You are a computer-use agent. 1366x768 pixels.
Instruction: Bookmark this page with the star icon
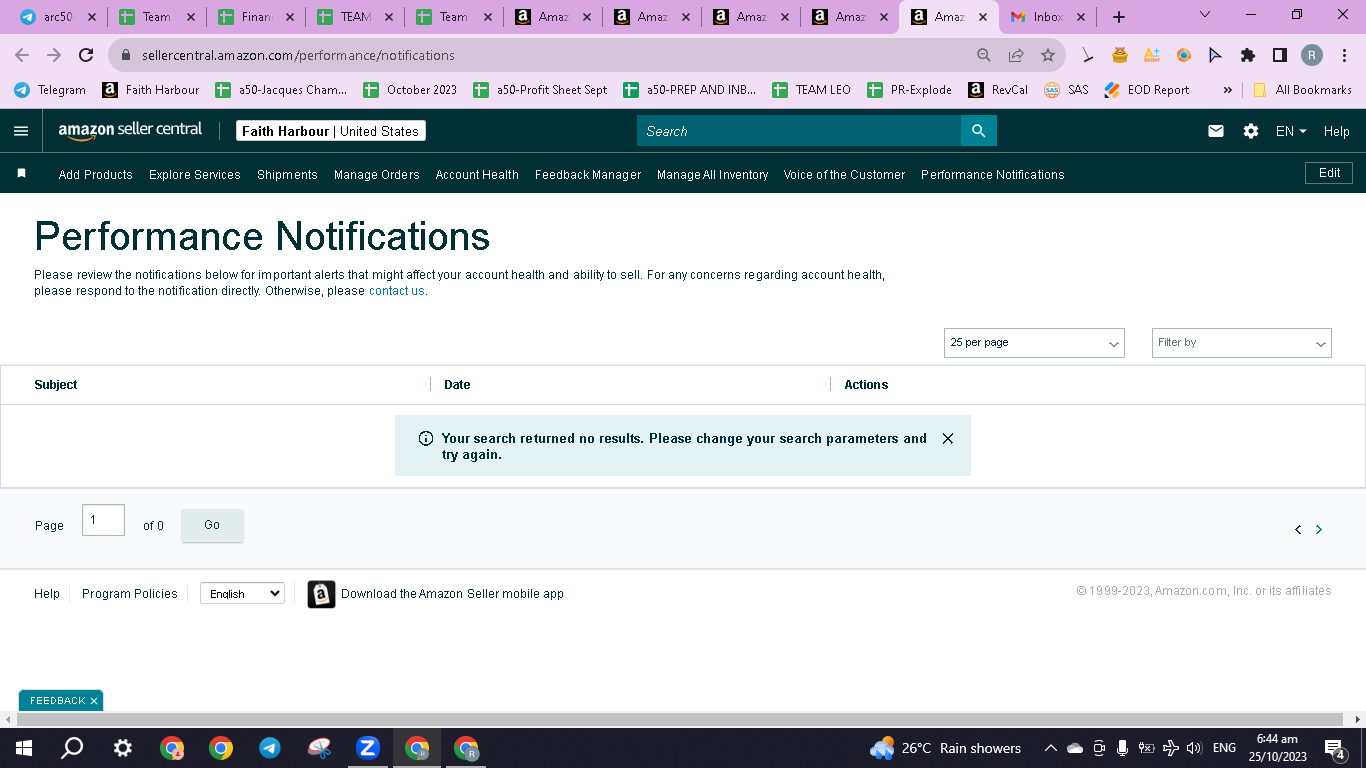[1048, 56]
